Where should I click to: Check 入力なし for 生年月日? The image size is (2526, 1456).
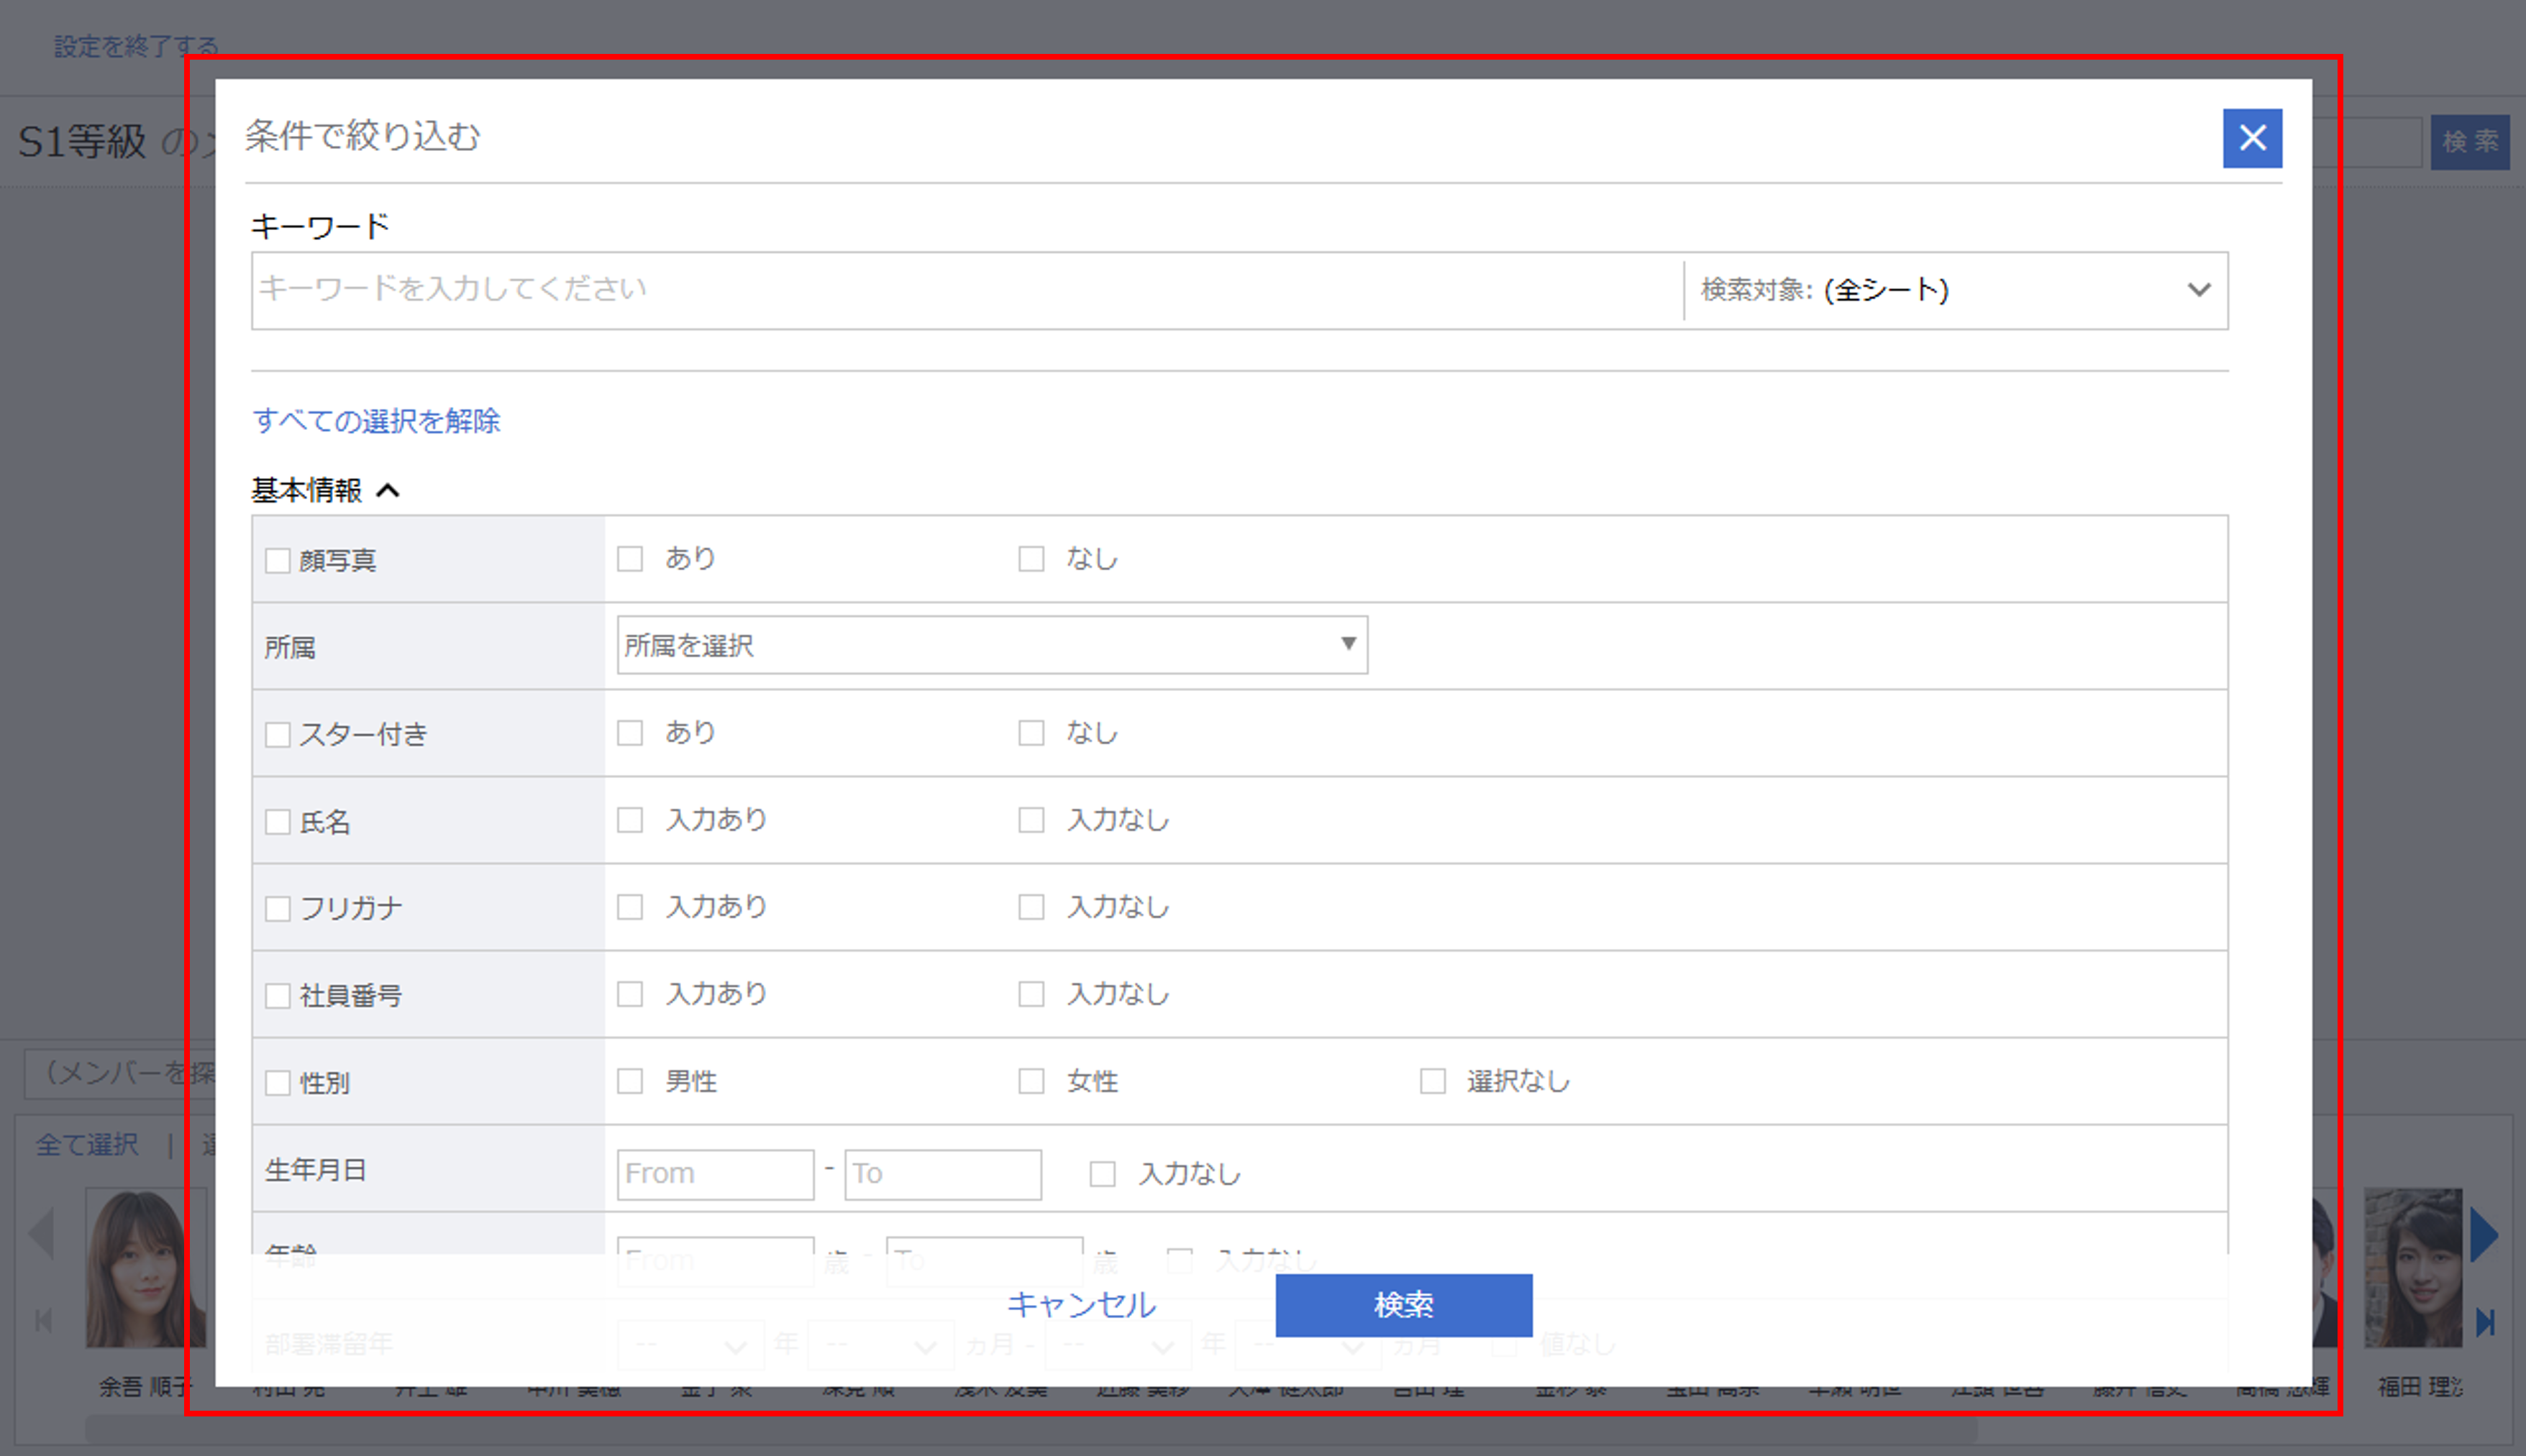(1102, 1174)
